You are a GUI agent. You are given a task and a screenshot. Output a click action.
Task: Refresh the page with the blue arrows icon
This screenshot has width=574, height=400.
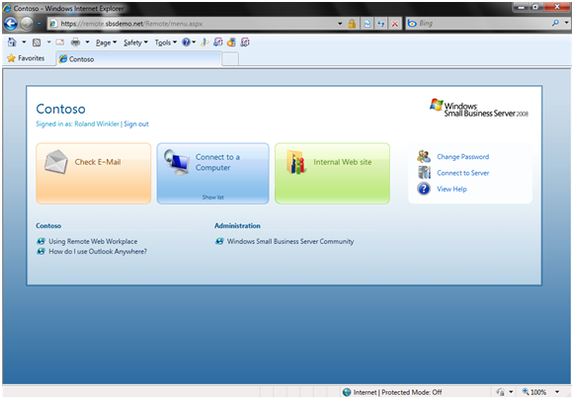tap(381, 24)
